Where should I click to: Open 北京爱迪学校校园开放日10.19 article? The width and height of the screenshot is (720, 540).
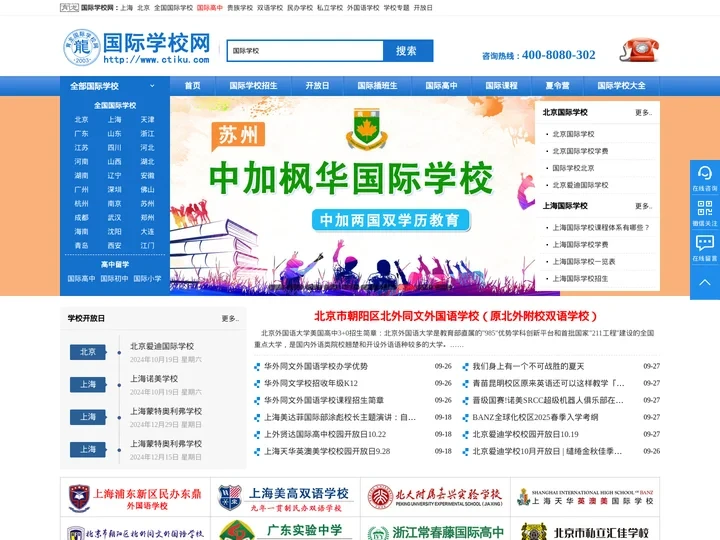click(525, 434)
